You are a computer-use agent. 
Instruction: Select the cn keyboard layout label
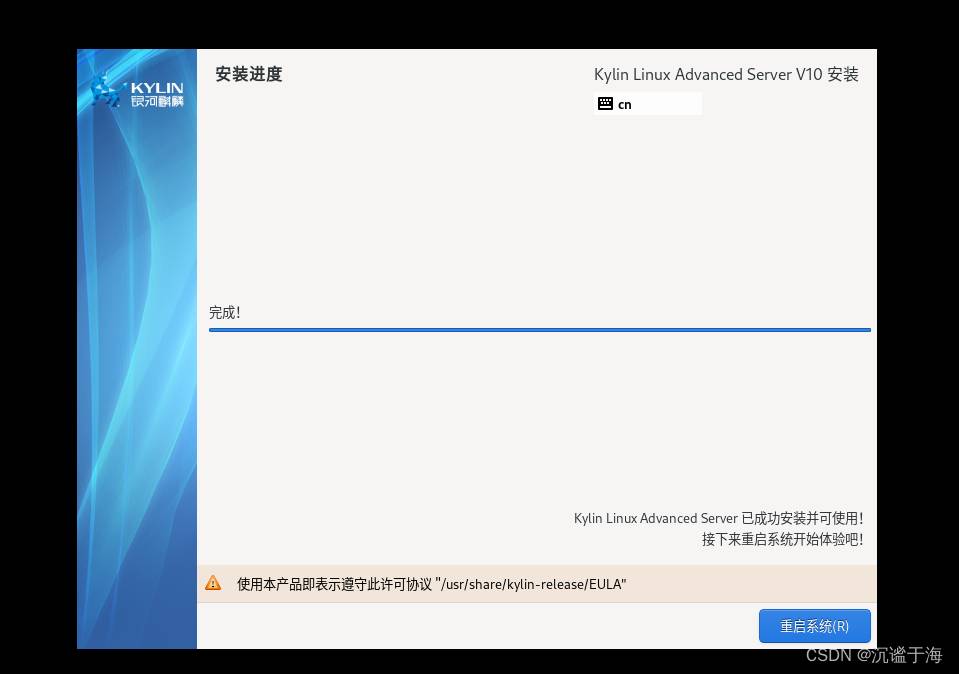coord(625,104)
